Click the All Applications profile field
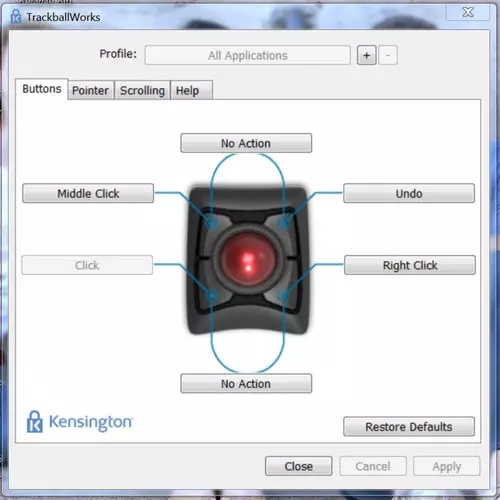500x500 pixels. 248,55
